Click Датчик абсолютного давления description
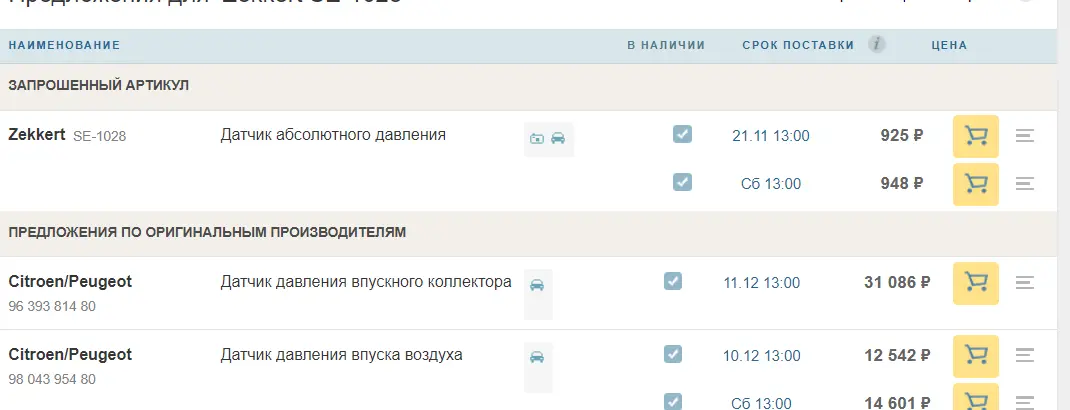 [333, 135]
